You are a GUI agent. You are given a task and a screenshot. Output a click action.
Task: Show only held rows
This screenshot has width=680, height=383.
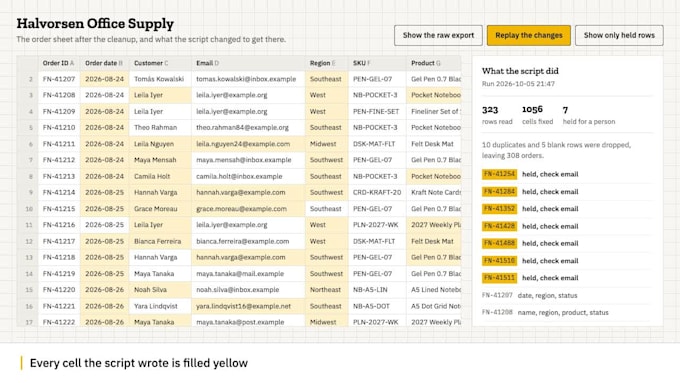pyautogui.click(x=619, y=35)
